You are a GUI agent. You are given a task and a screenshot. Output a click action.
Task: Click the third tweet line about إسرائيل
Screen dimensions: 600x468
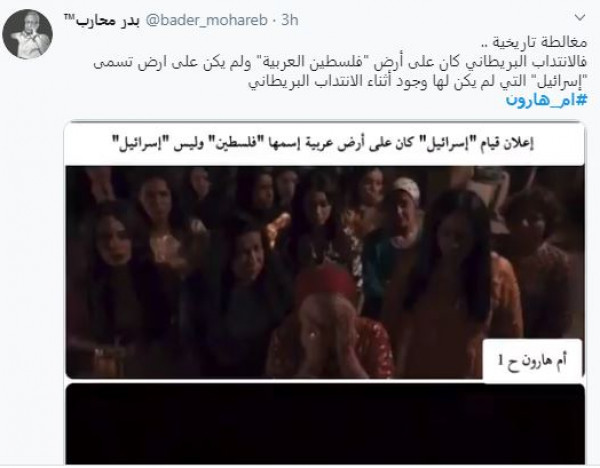click(417, 82)
